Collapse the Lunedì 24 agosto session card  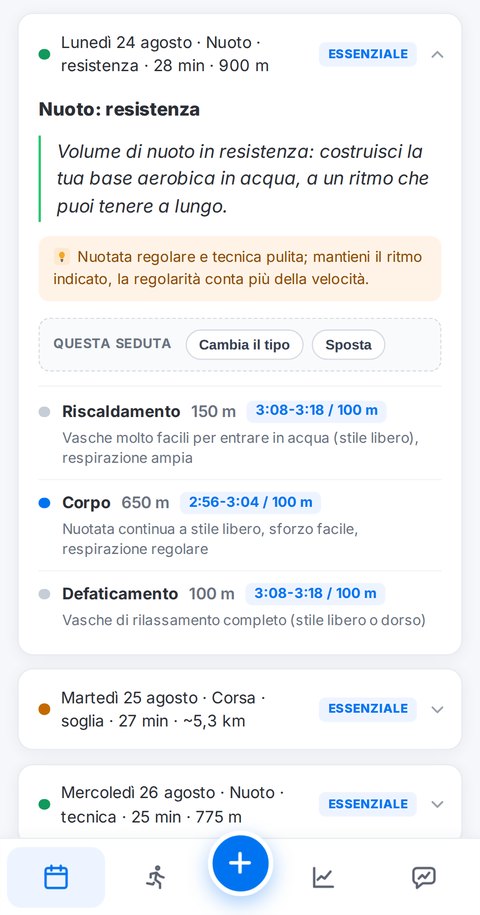coord(437,54)
